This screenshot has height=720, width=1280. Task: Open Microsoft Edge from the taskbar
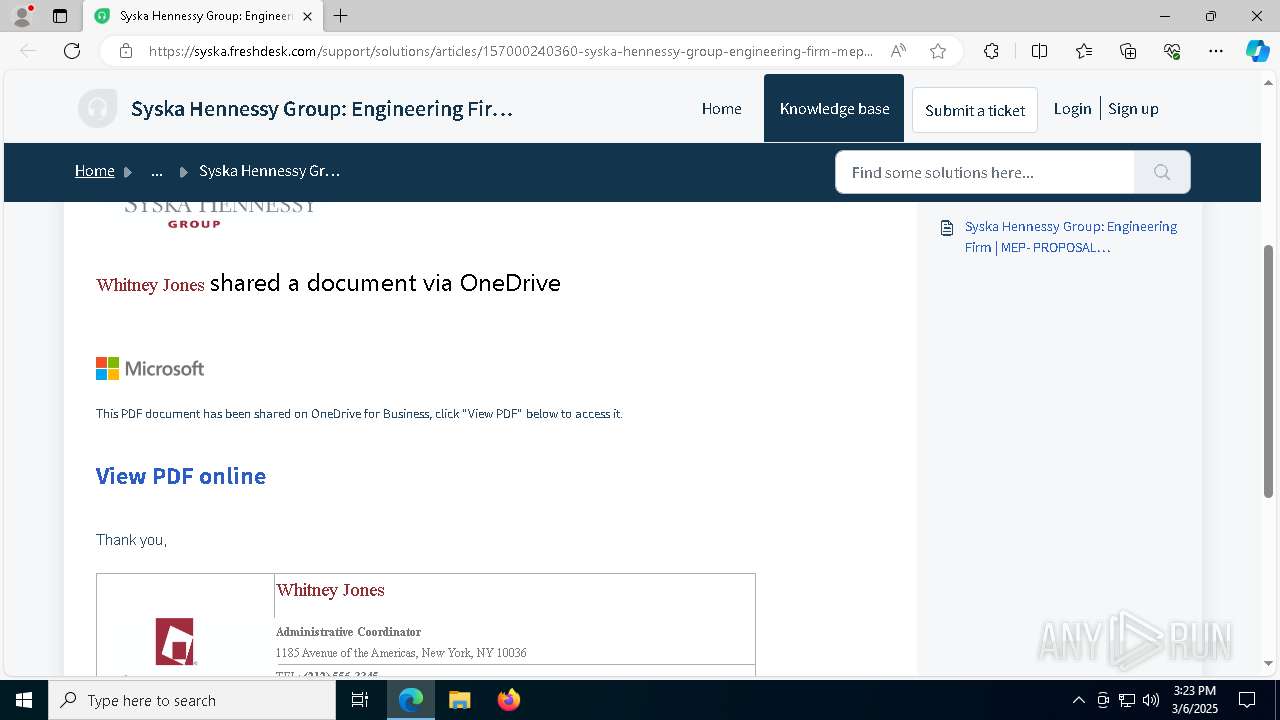pos(411,700)
